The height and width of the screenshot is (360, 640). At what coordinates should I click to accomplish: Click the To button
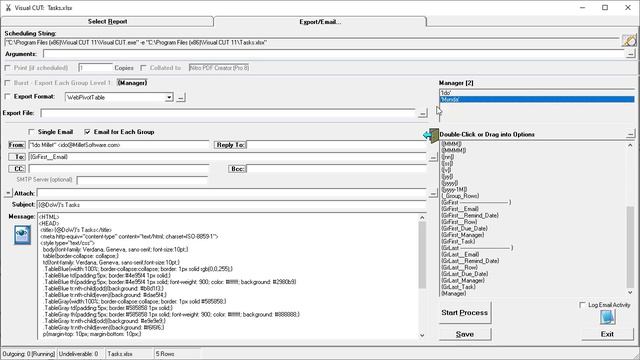pyautogui.click(x=17, y=157)
